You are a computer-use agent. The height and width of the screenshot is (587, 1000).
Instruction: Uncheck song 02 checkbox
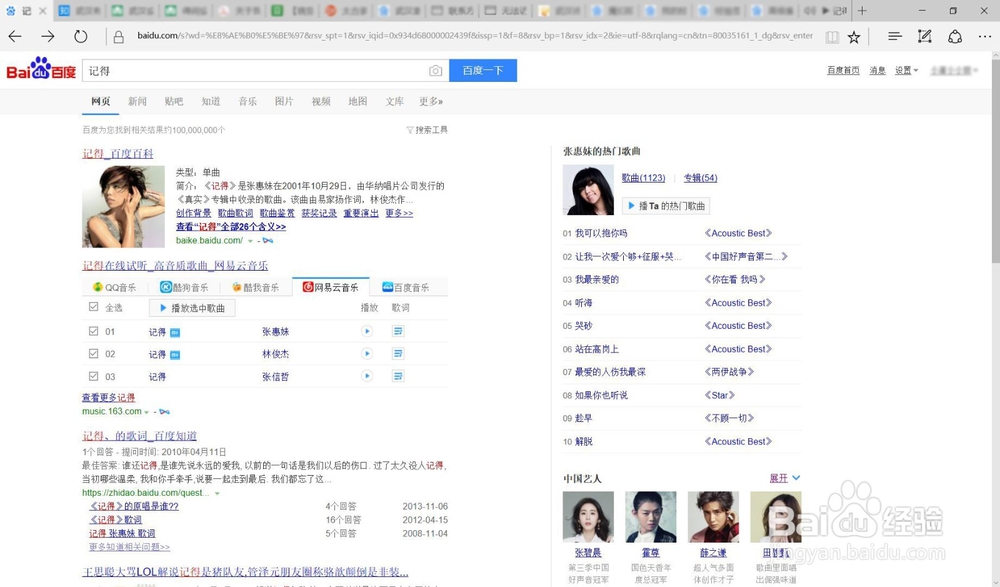94,353
